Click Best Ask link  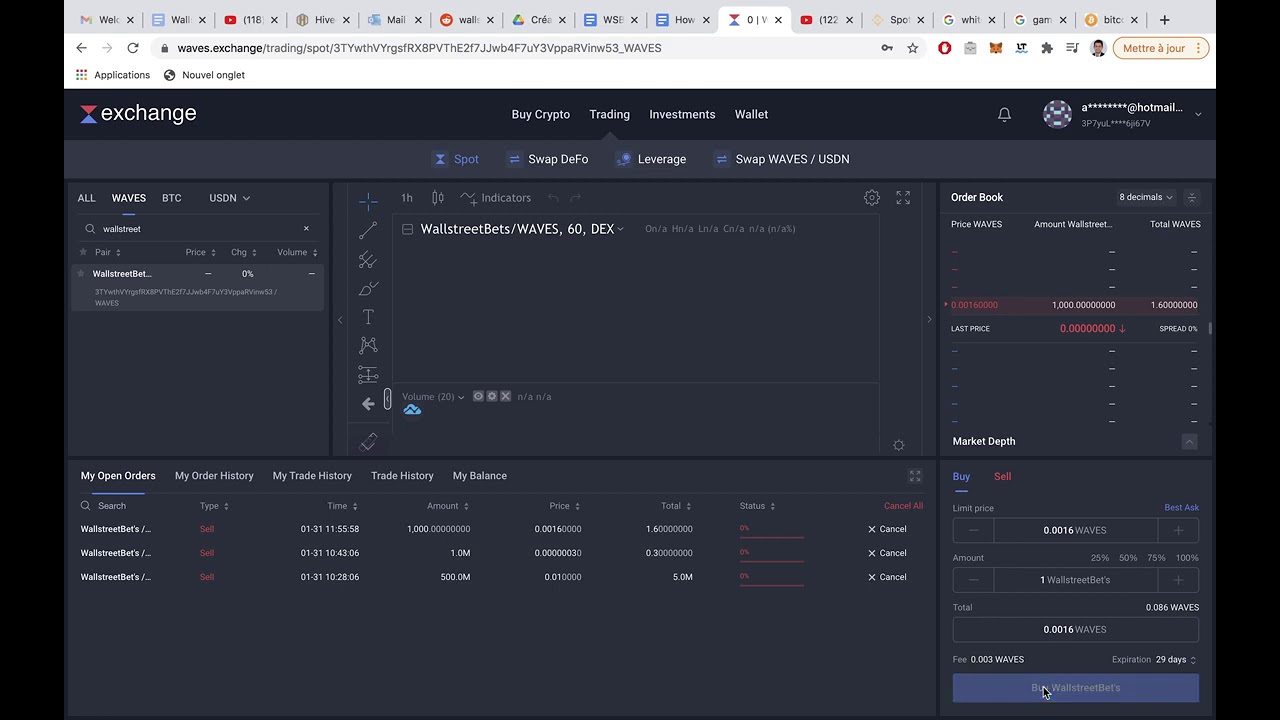1181,508
